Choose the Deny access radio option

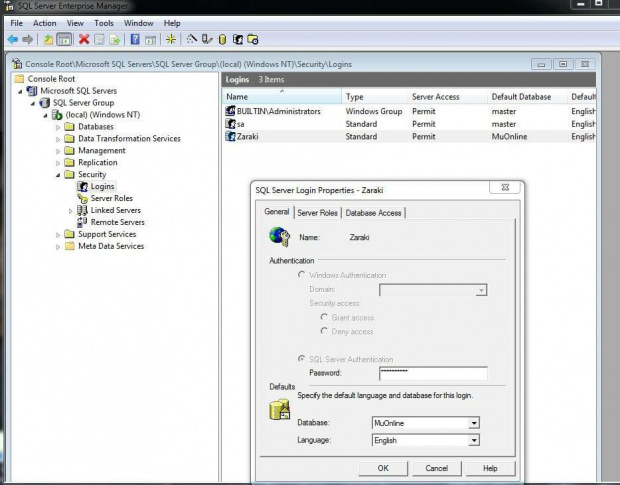(x=324, y=331)
